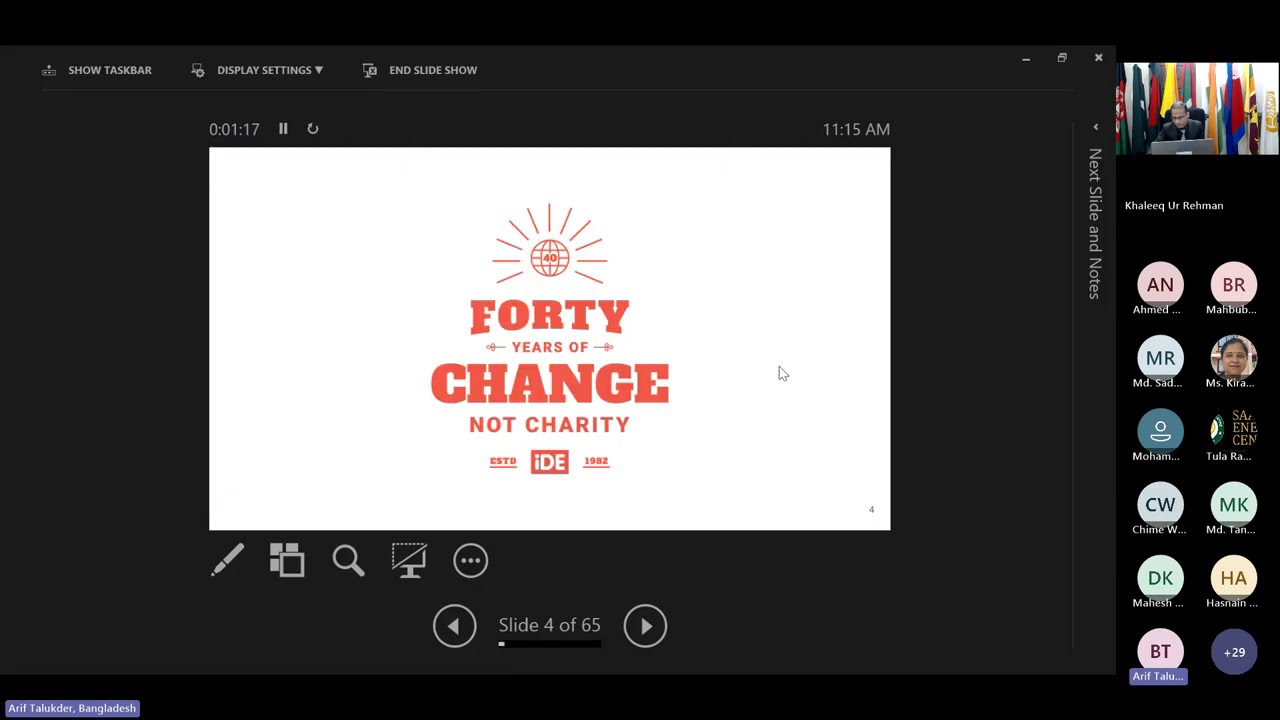Toggle black or unblack slide show
Screen dimensions: 1280x720
point(409,560)
